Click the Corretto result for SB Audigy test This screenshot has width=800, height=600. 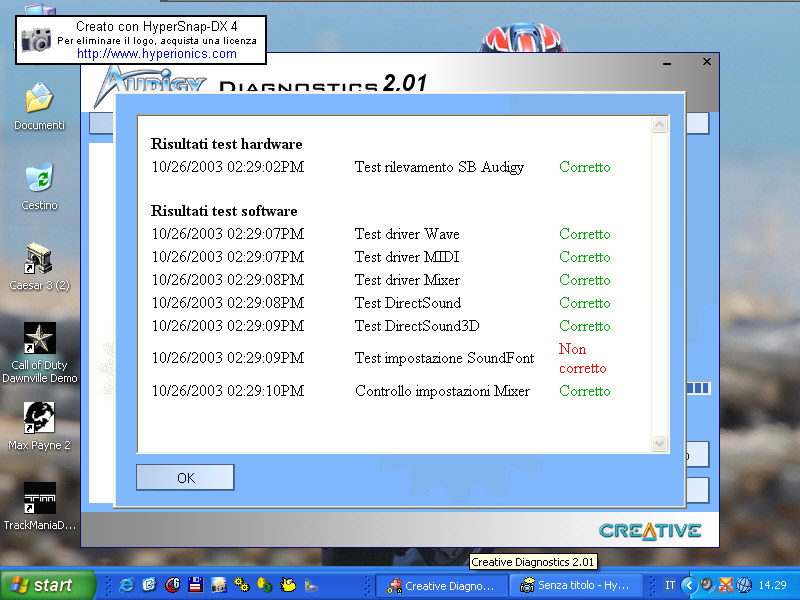tap(585, 167)
